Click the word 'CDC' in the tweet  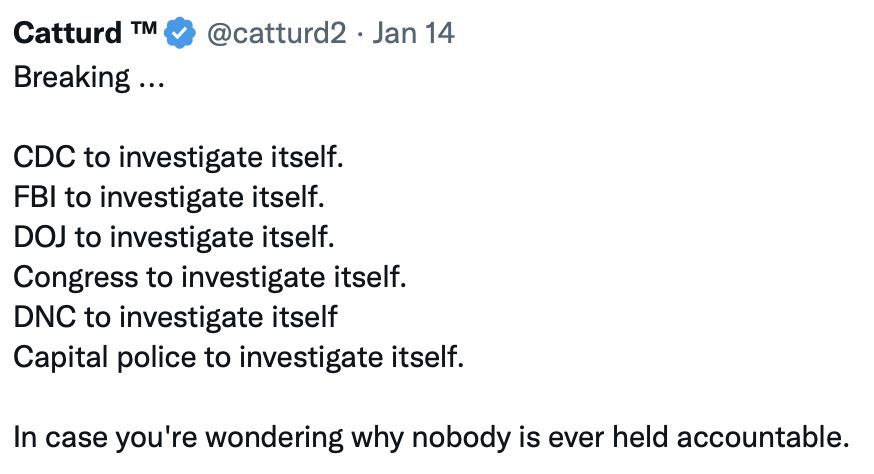coord(39,158)
